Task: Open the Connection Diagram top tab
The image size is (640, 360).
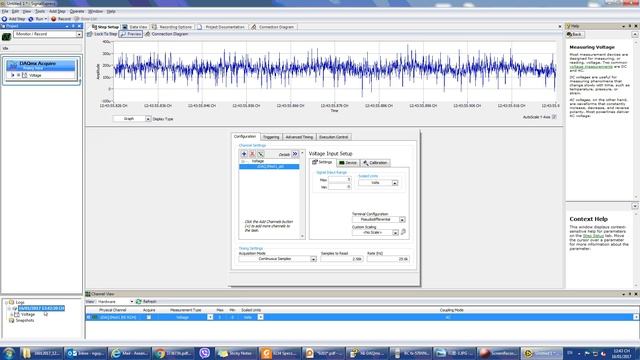Action: 273,27
